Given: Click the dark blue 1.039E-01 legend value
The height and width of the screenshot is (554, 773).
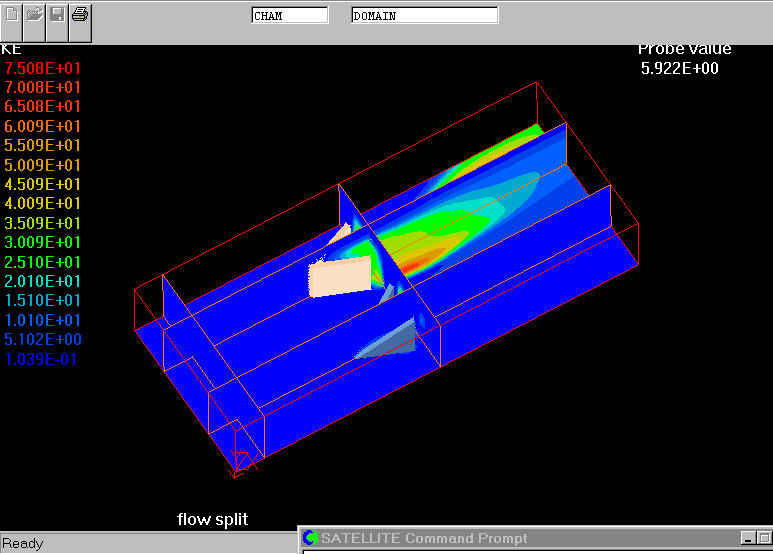Looking at the screenshot, I should (x=41, y=359).
